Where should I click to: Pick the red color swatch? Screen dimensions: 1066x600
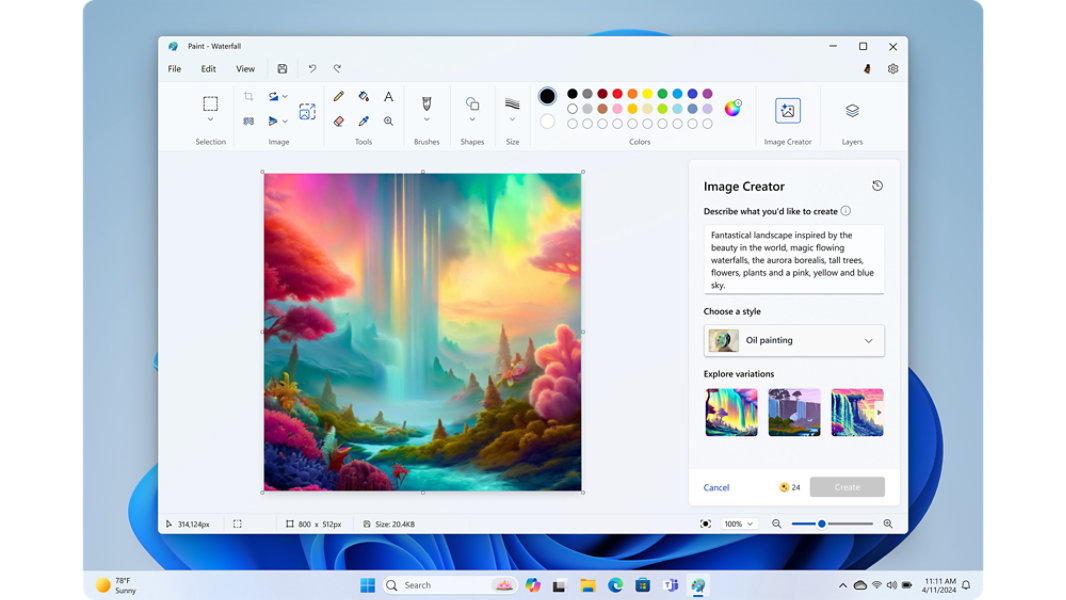[617, 94]
